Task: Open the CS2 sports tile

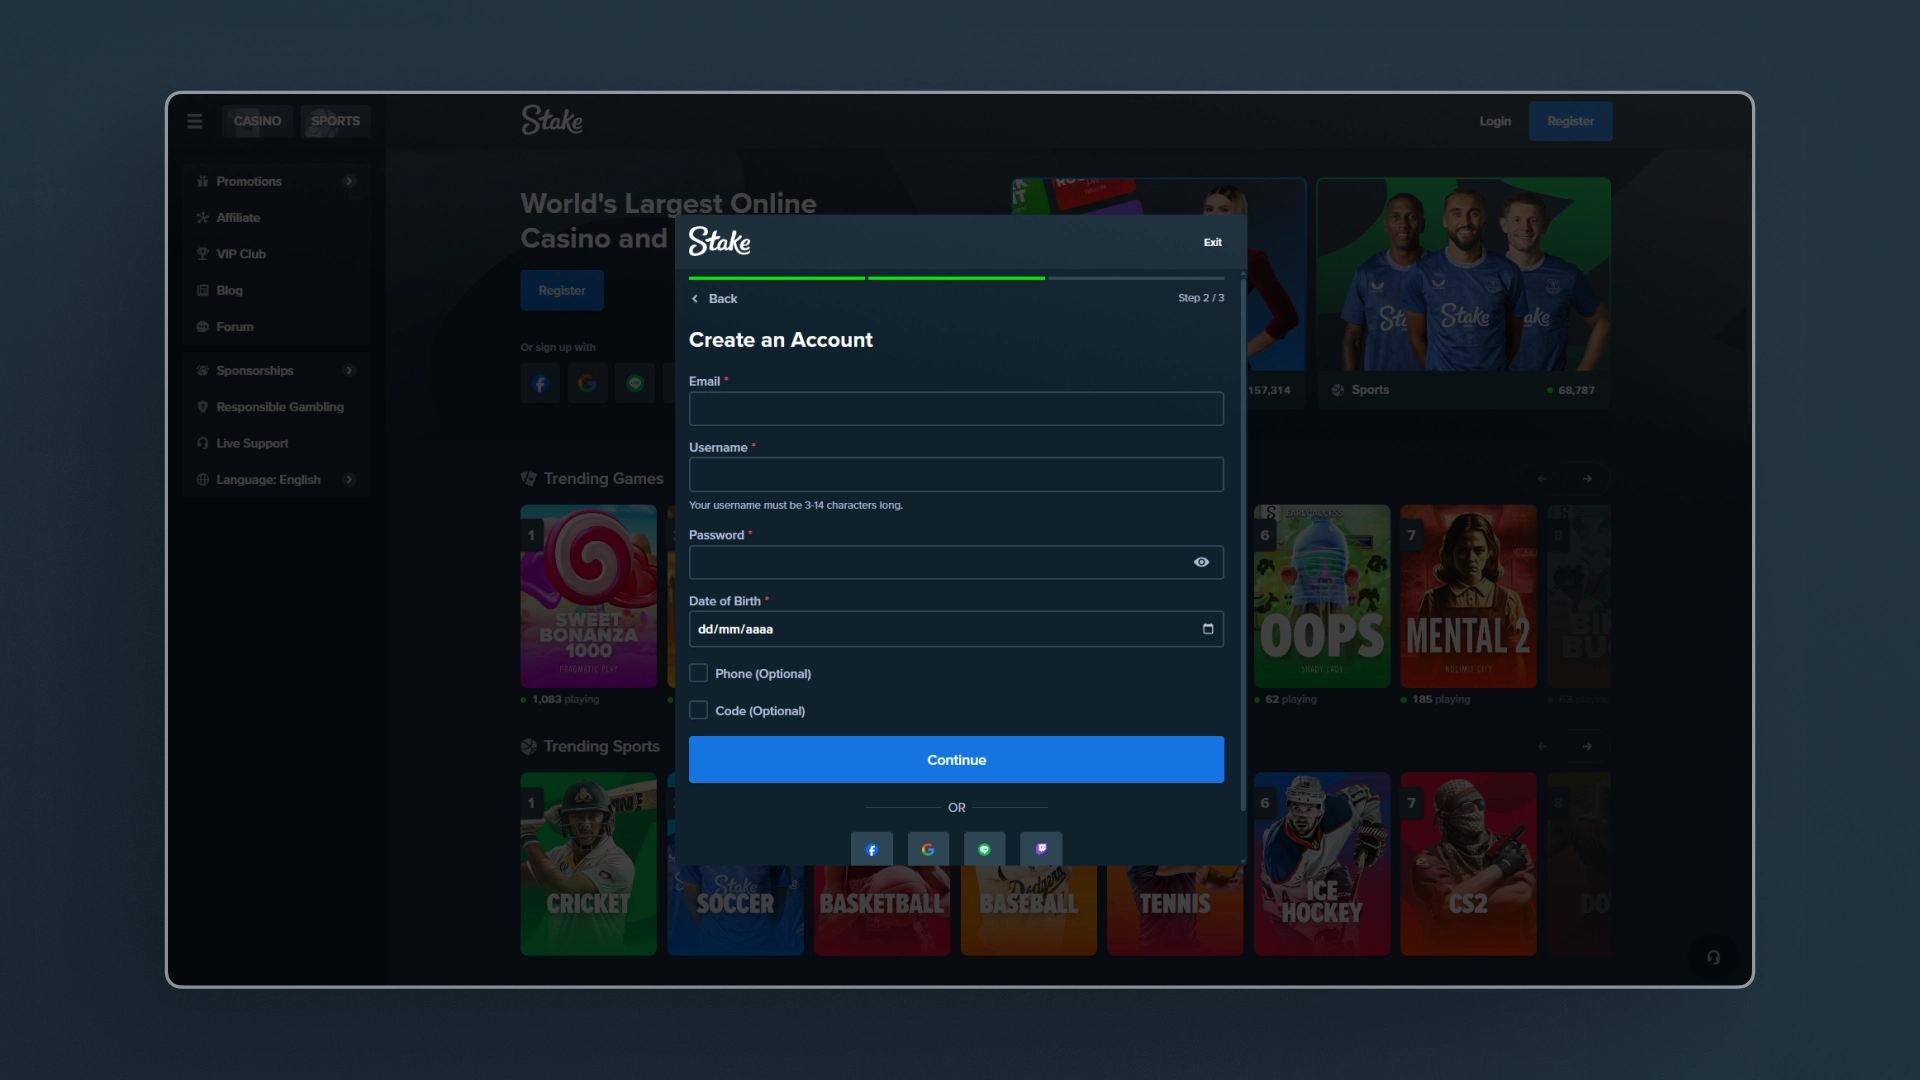Action: coord(1468,864)
